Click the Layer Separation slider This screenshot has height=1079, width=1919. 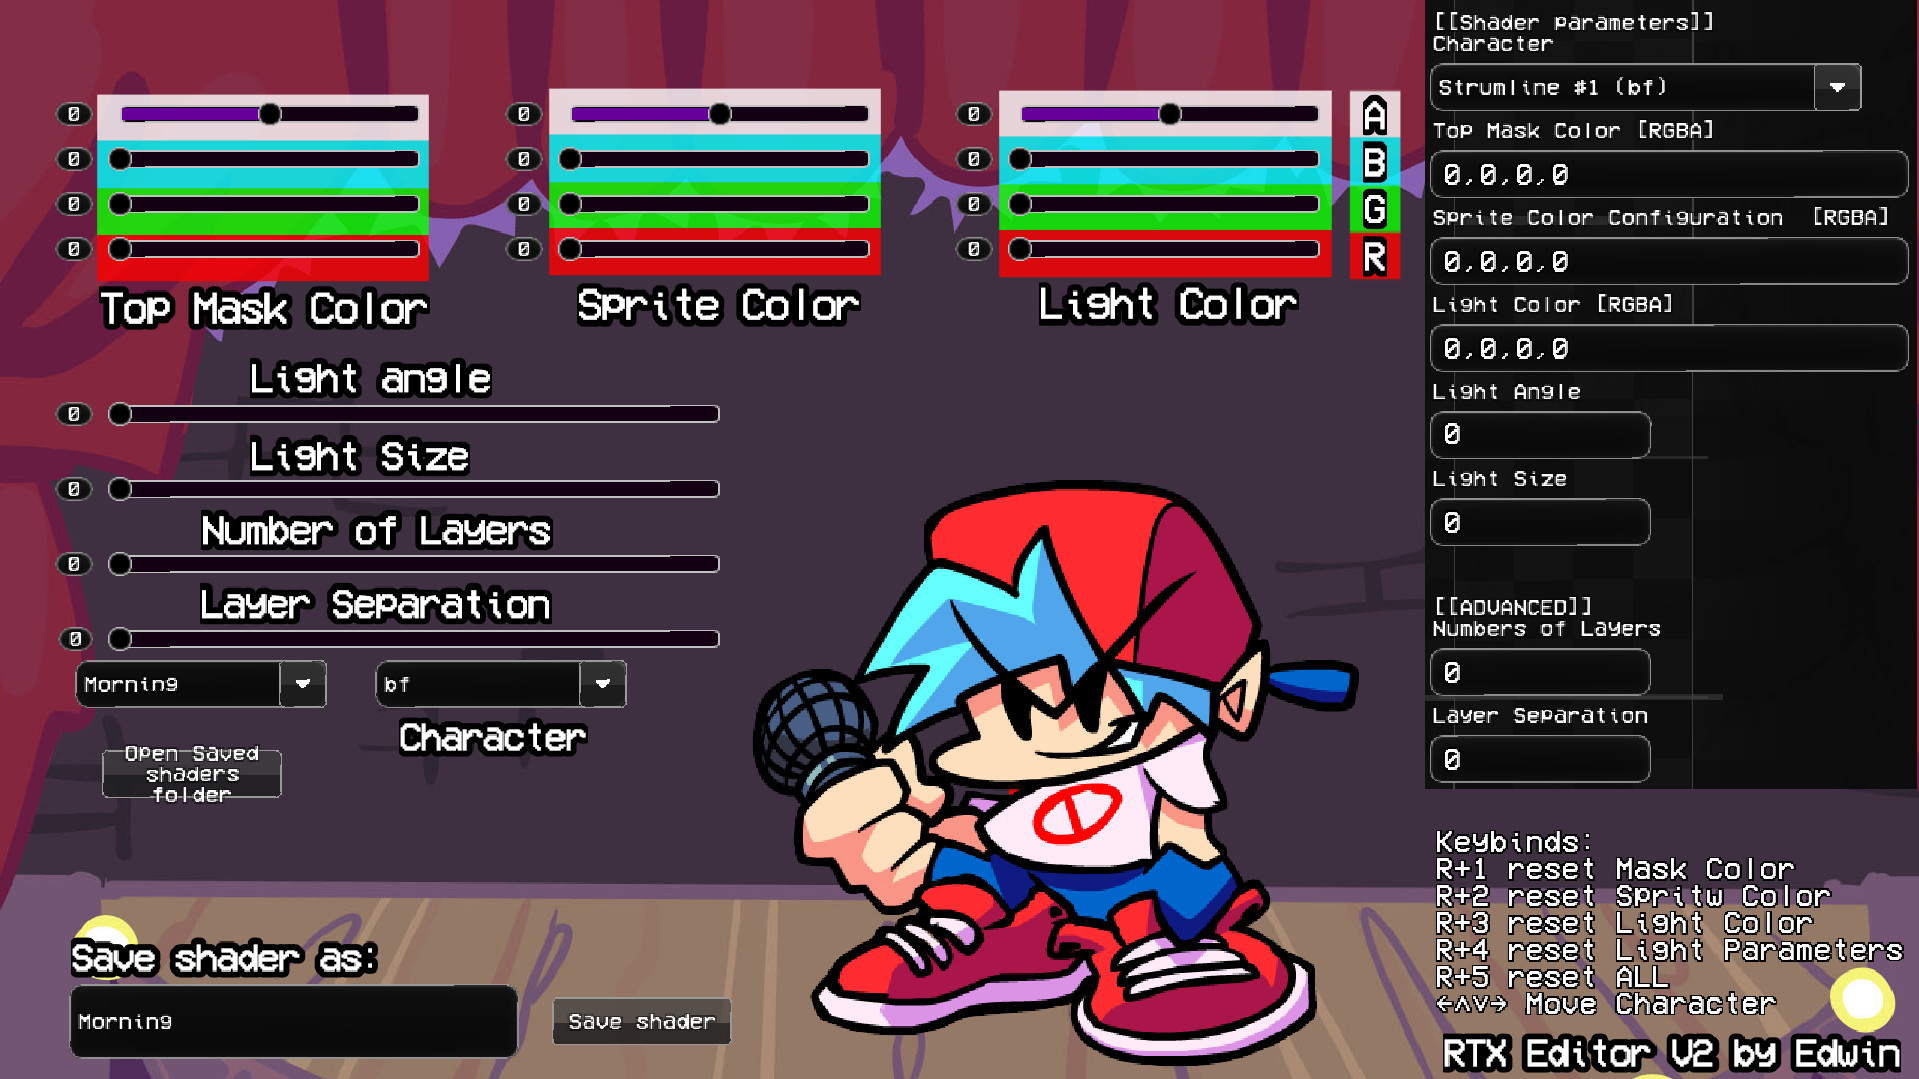click(x=414, y=639)
